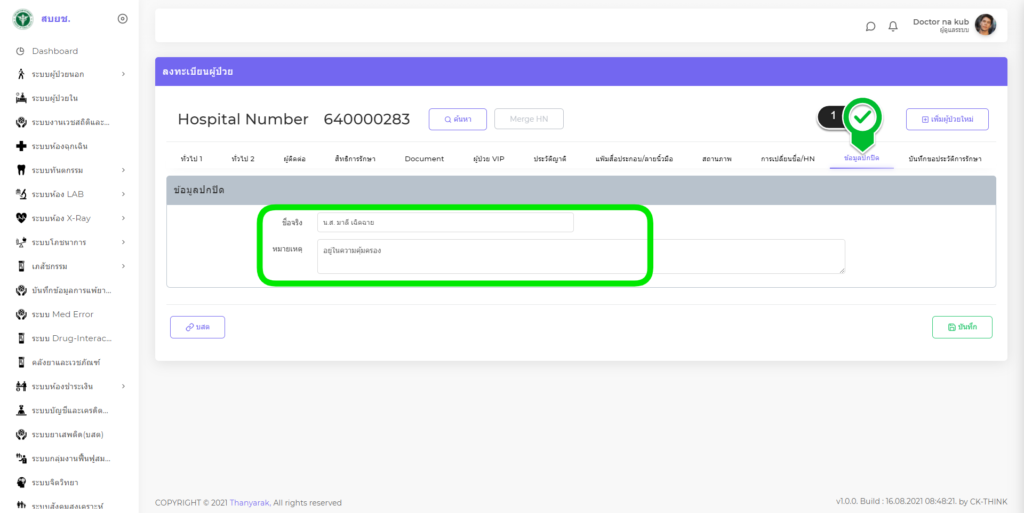Expand the ระบบห้องชำระเงิน submenu chevron
The width and height of the screenshot is (1024, 513).
pos(123,386)
